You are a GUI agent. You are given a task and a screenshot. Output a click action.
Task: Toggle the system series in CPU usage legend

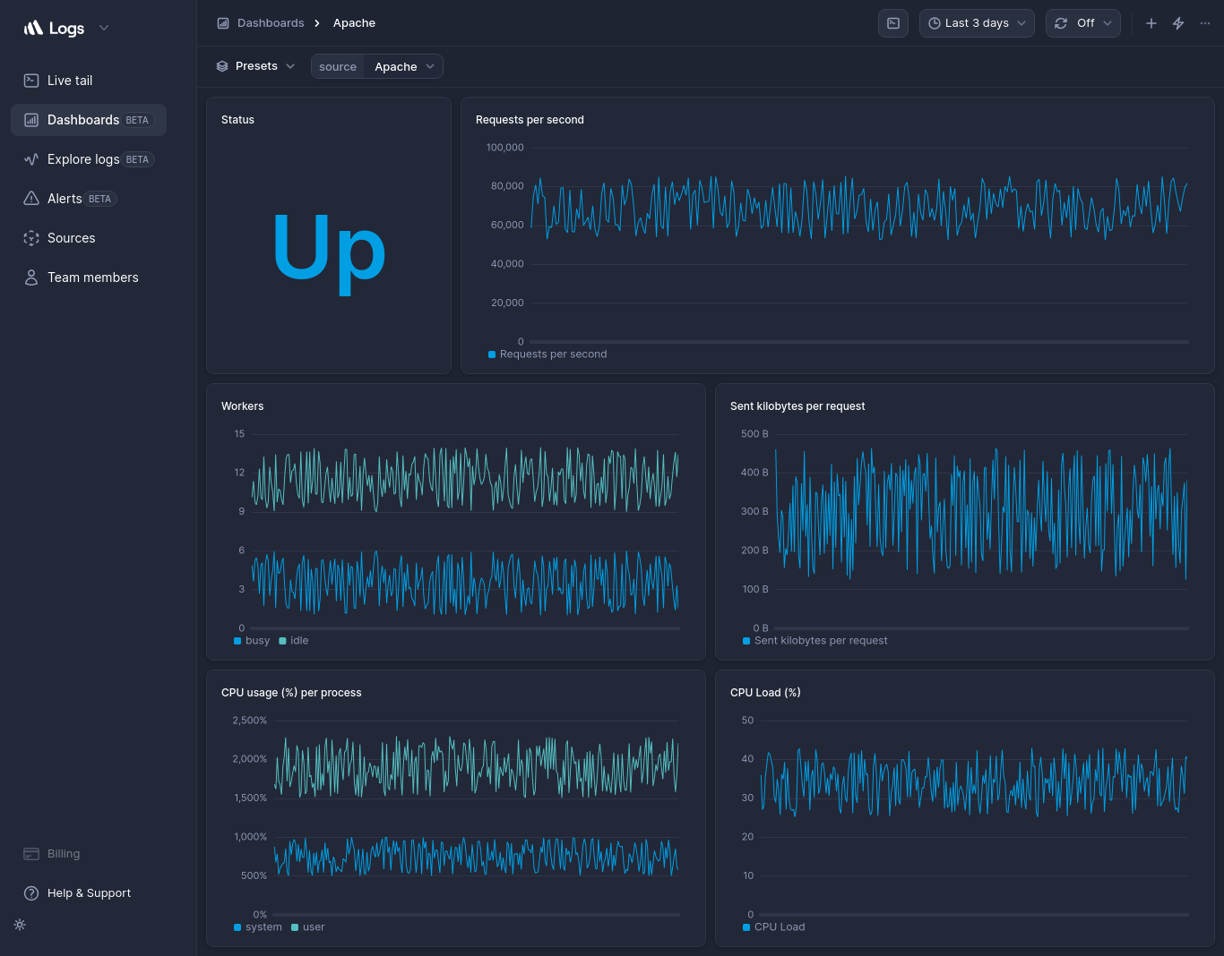pos(258,927)
